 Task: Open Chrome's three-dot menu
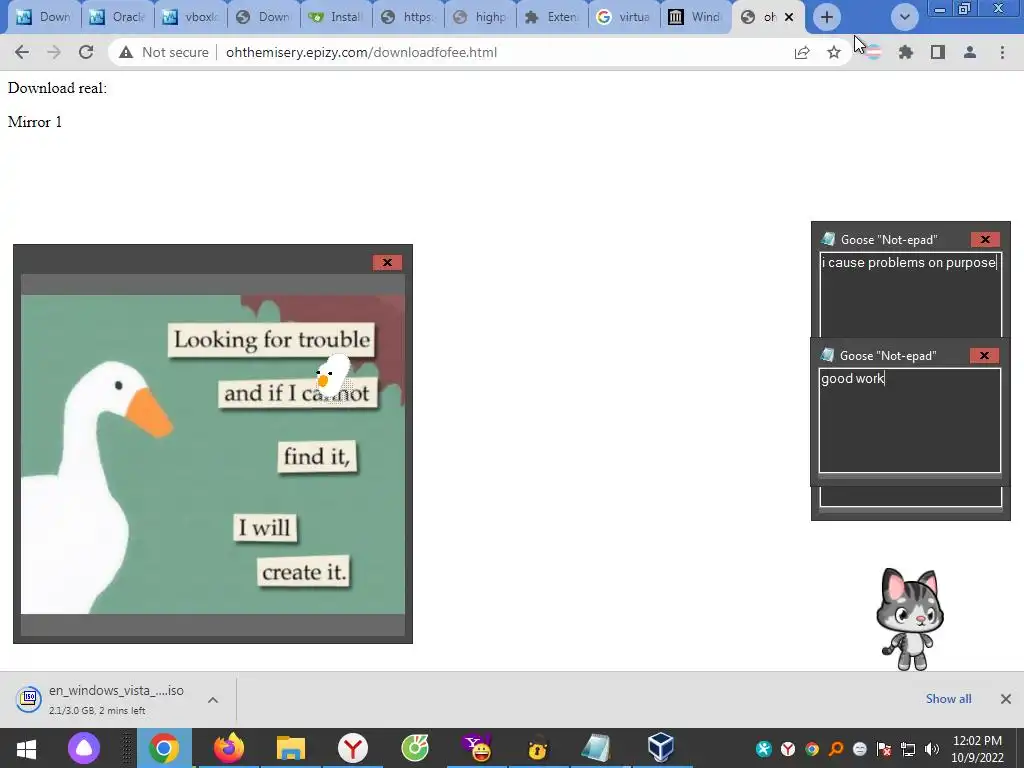point(1002,52)
